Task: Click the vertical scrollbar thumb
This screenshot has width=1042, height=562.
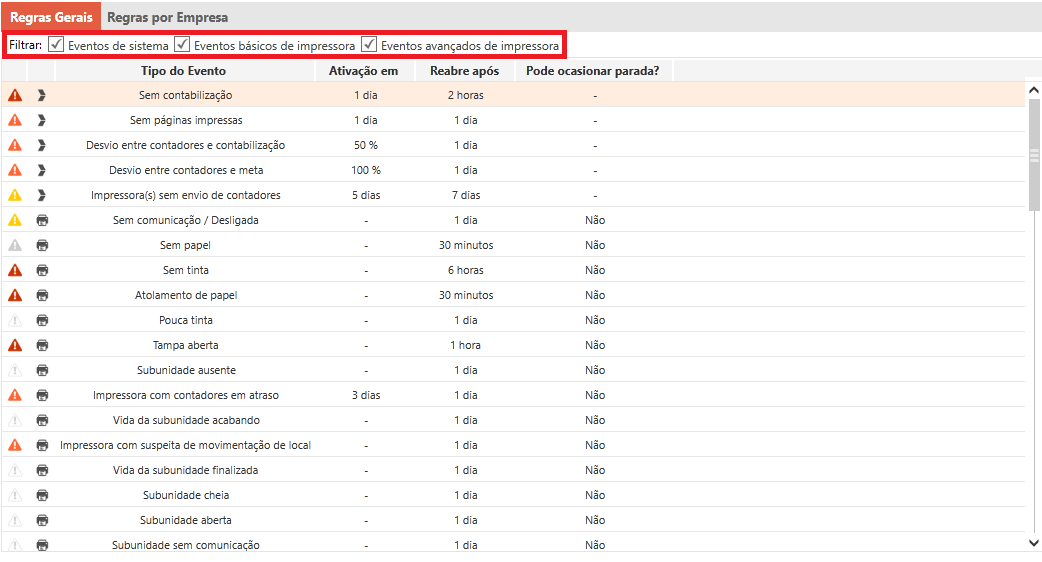Action: click(x=1034, y=155)
